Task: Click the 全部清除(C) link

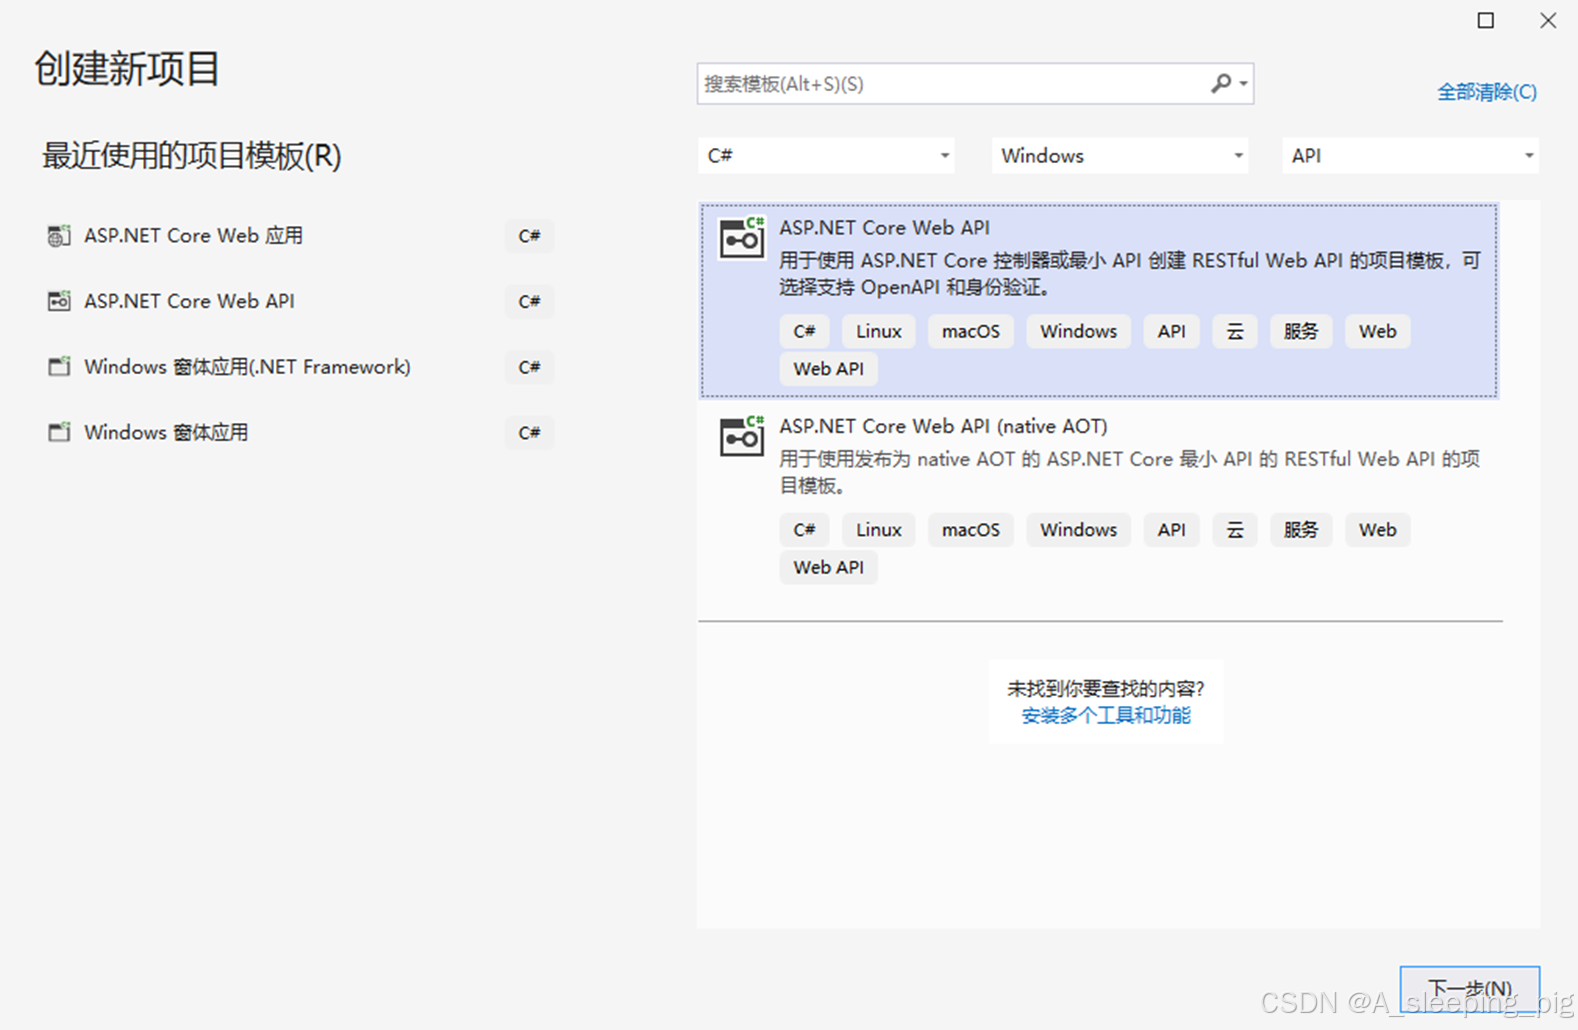Action: (1487, 92)
